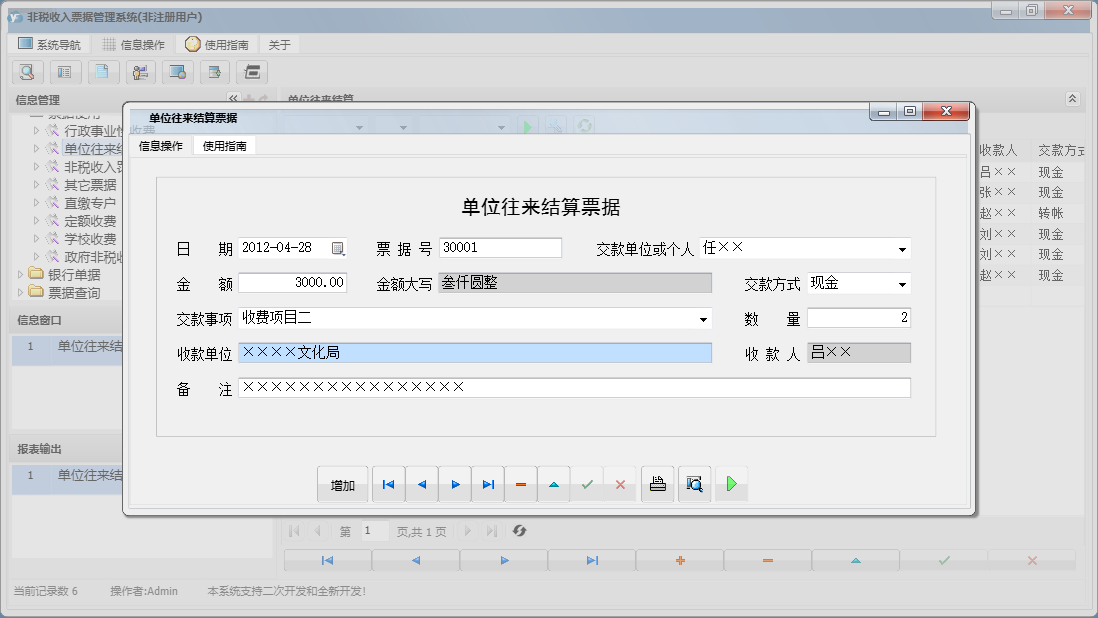1098x618 pixels.
Task: Click the monitor with globe toolbar icon
Action: [x=177, y=72]
